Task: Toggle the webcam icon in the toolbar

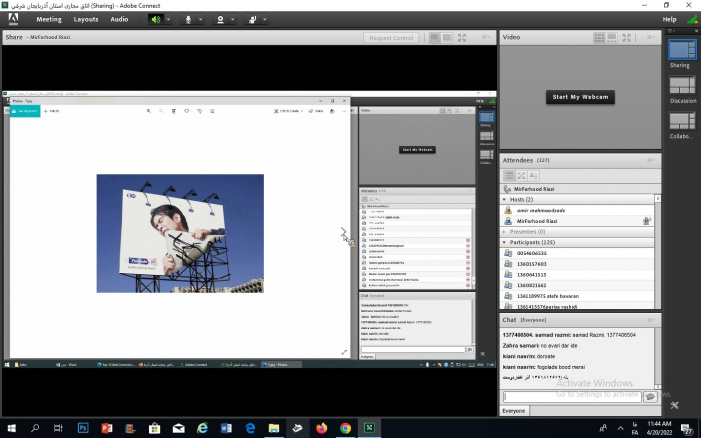Action: (220, 19)
